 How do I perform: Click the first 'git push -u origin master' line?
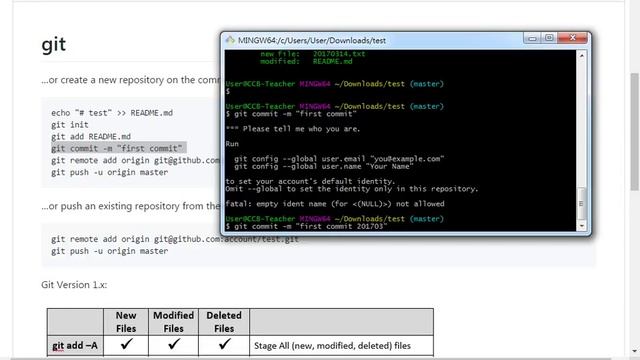[x=109, y=172]
